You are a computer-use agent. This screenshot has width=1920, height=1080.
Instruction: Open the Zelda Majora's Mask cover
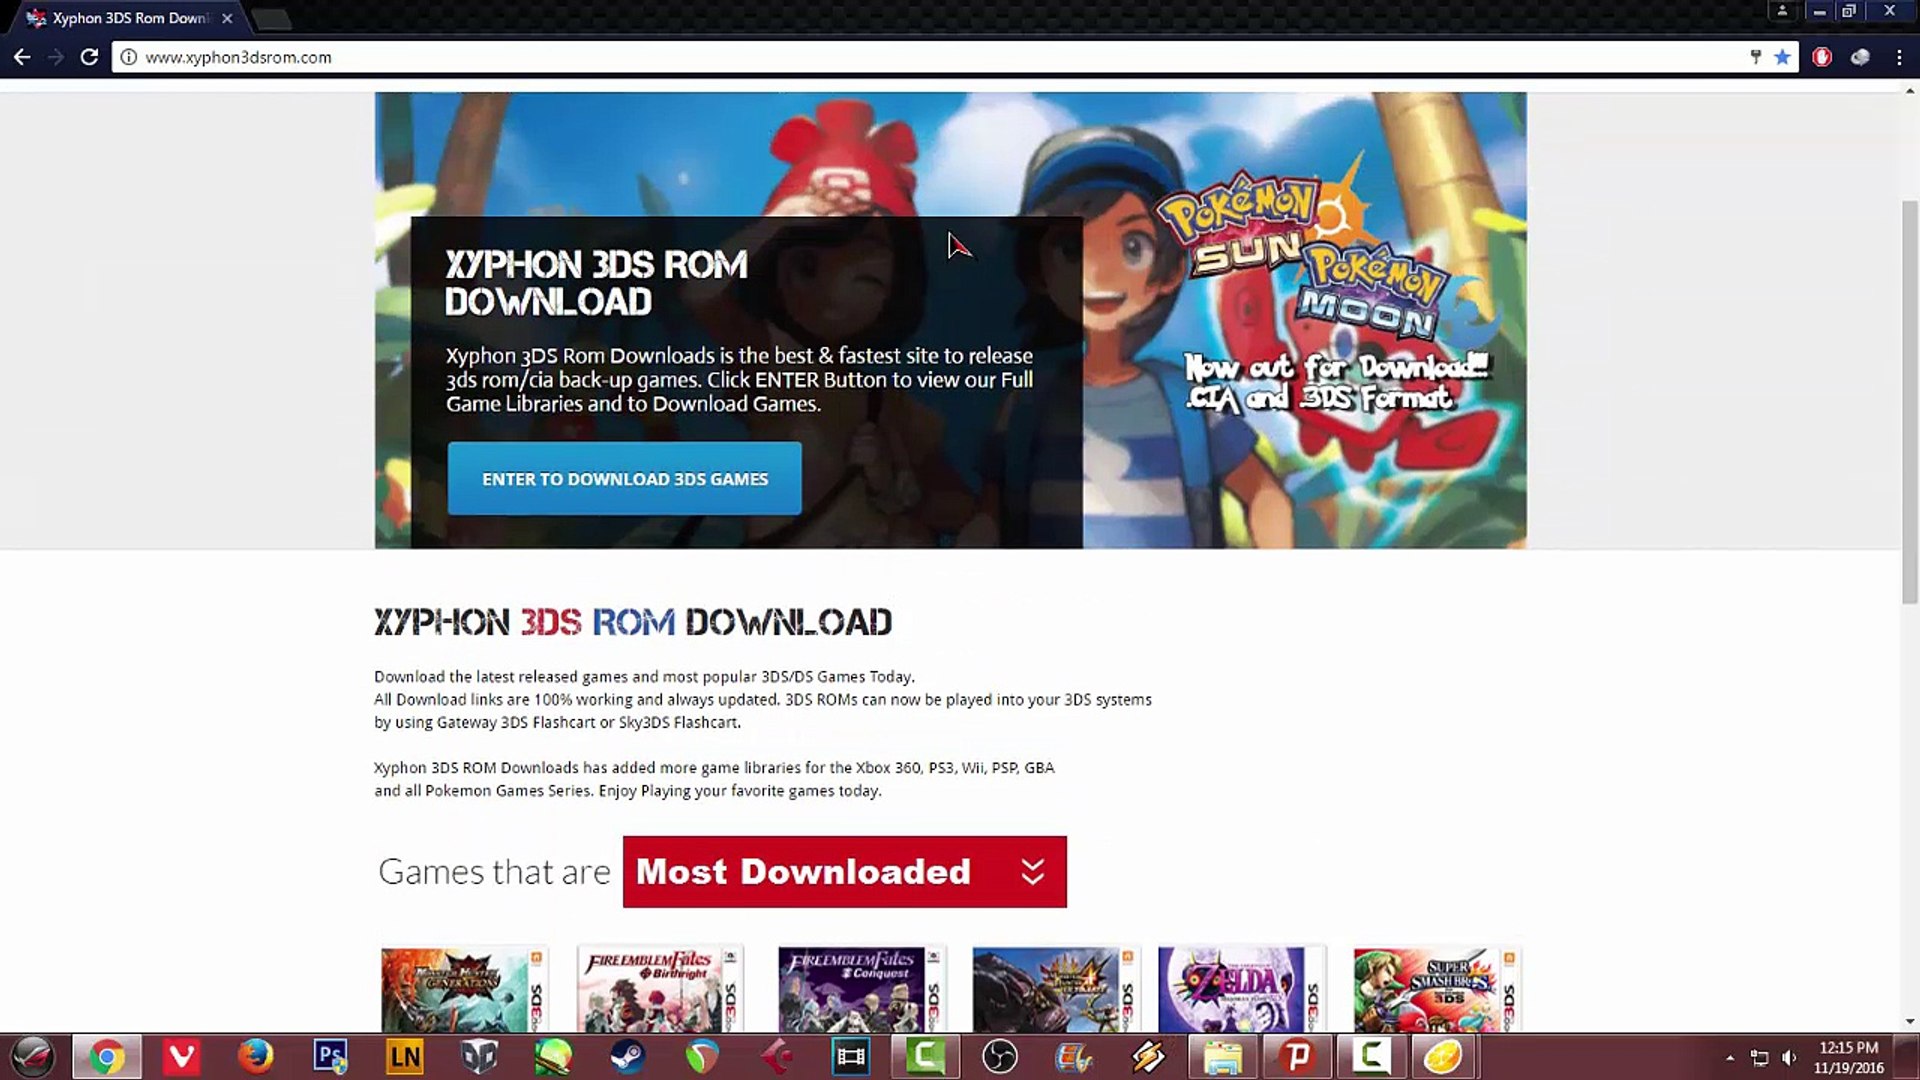pyautogui.click(x=1240, y=988)
